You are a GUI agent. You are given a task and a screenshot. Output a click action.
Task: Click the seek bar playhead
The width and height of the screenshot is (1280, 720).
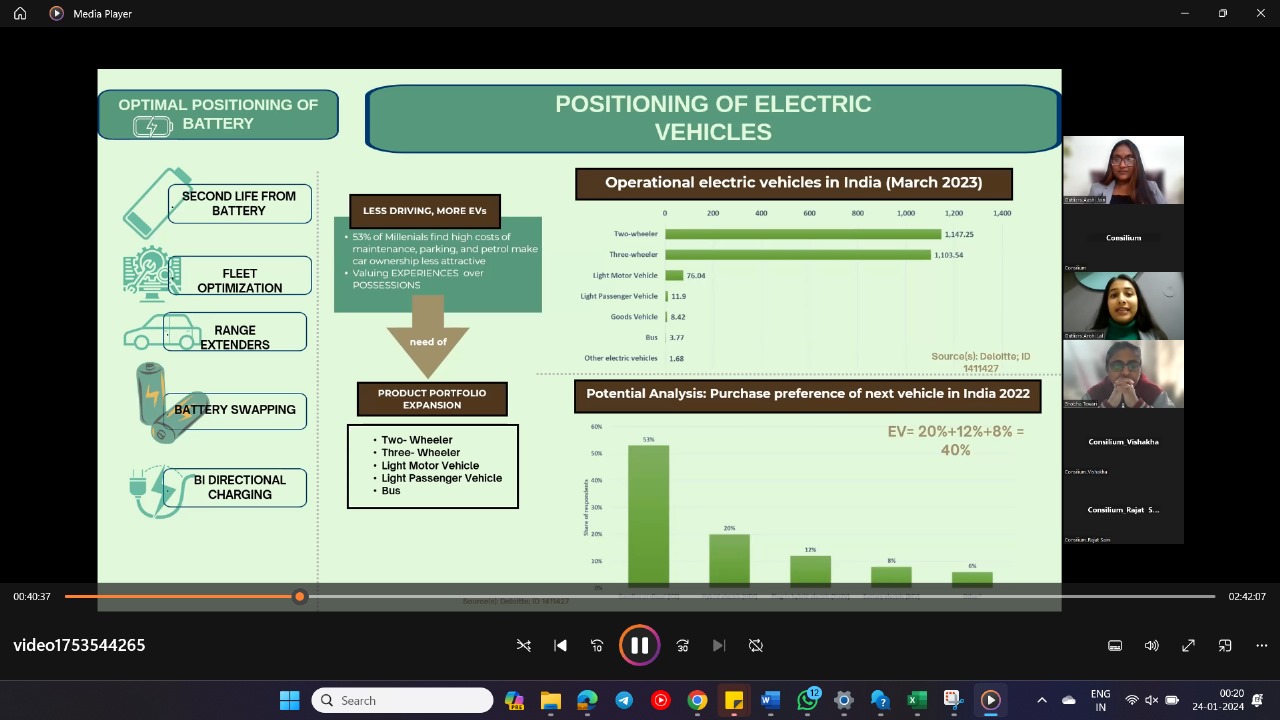coord(299,597)
